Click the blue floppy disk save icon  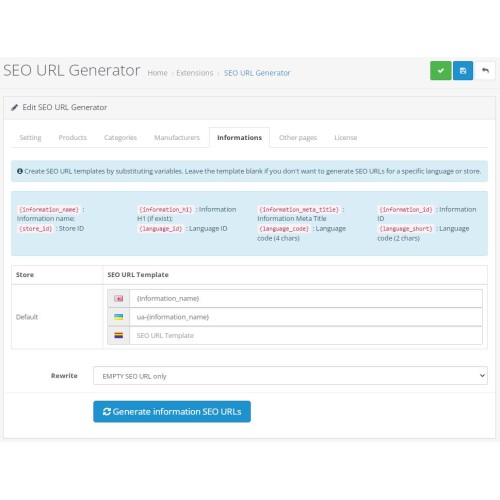tap(463, 71)
